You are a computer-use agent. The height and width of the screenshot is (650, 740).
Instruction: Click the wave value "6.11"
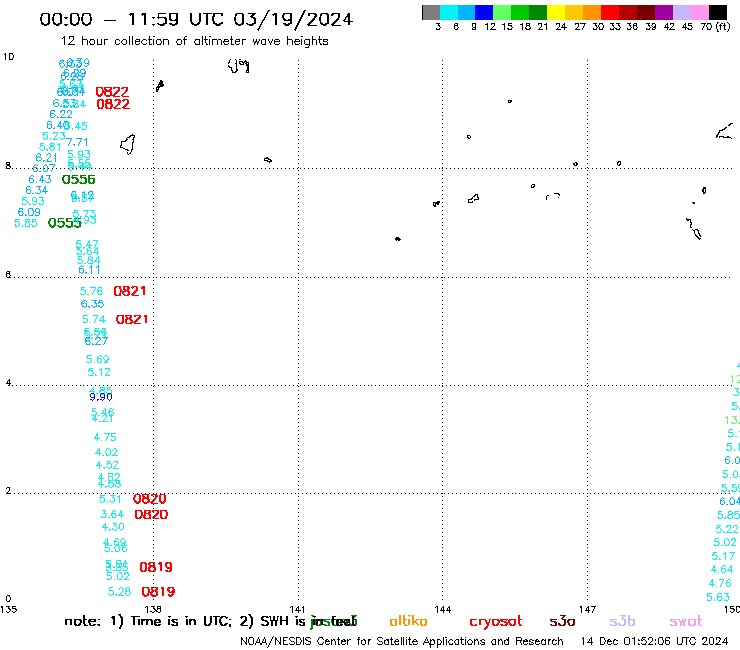coord(89,270)
